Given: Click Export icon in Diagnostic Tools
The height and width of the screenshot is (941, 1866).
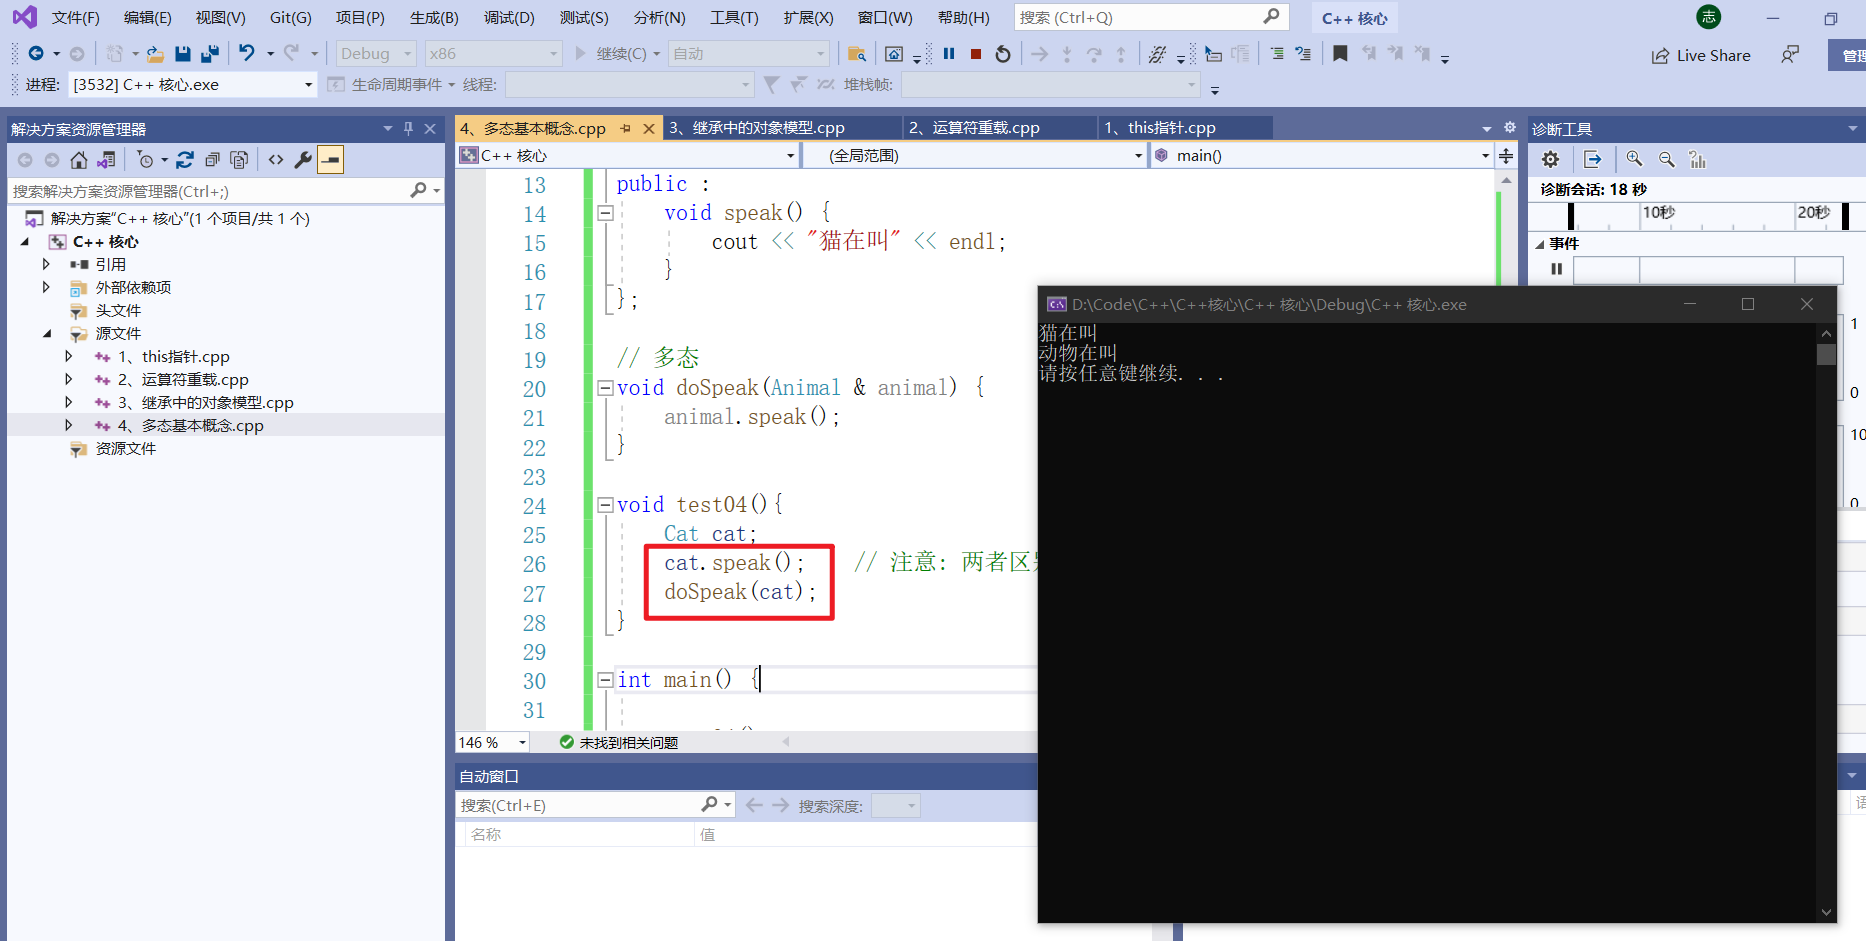Looking at the screenshot, I should (1593, 160).
